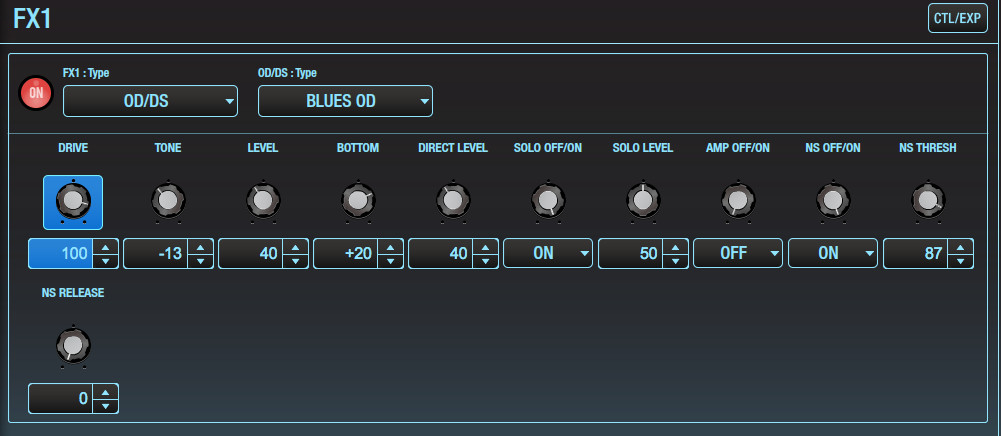Increase the SOLO LEVEL value with up arrow
1001x436 pixels.
[675, 246]
